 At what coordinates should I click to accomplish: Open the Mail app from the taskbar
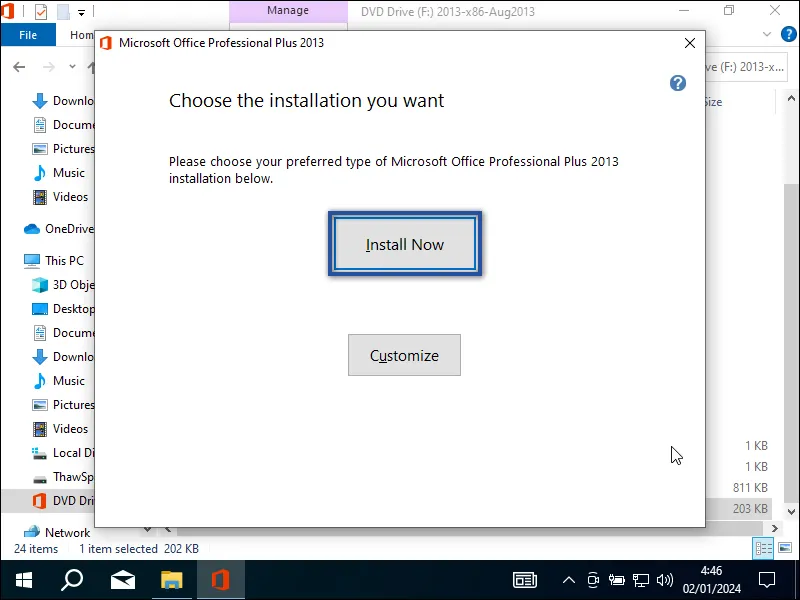click(122, 579)
